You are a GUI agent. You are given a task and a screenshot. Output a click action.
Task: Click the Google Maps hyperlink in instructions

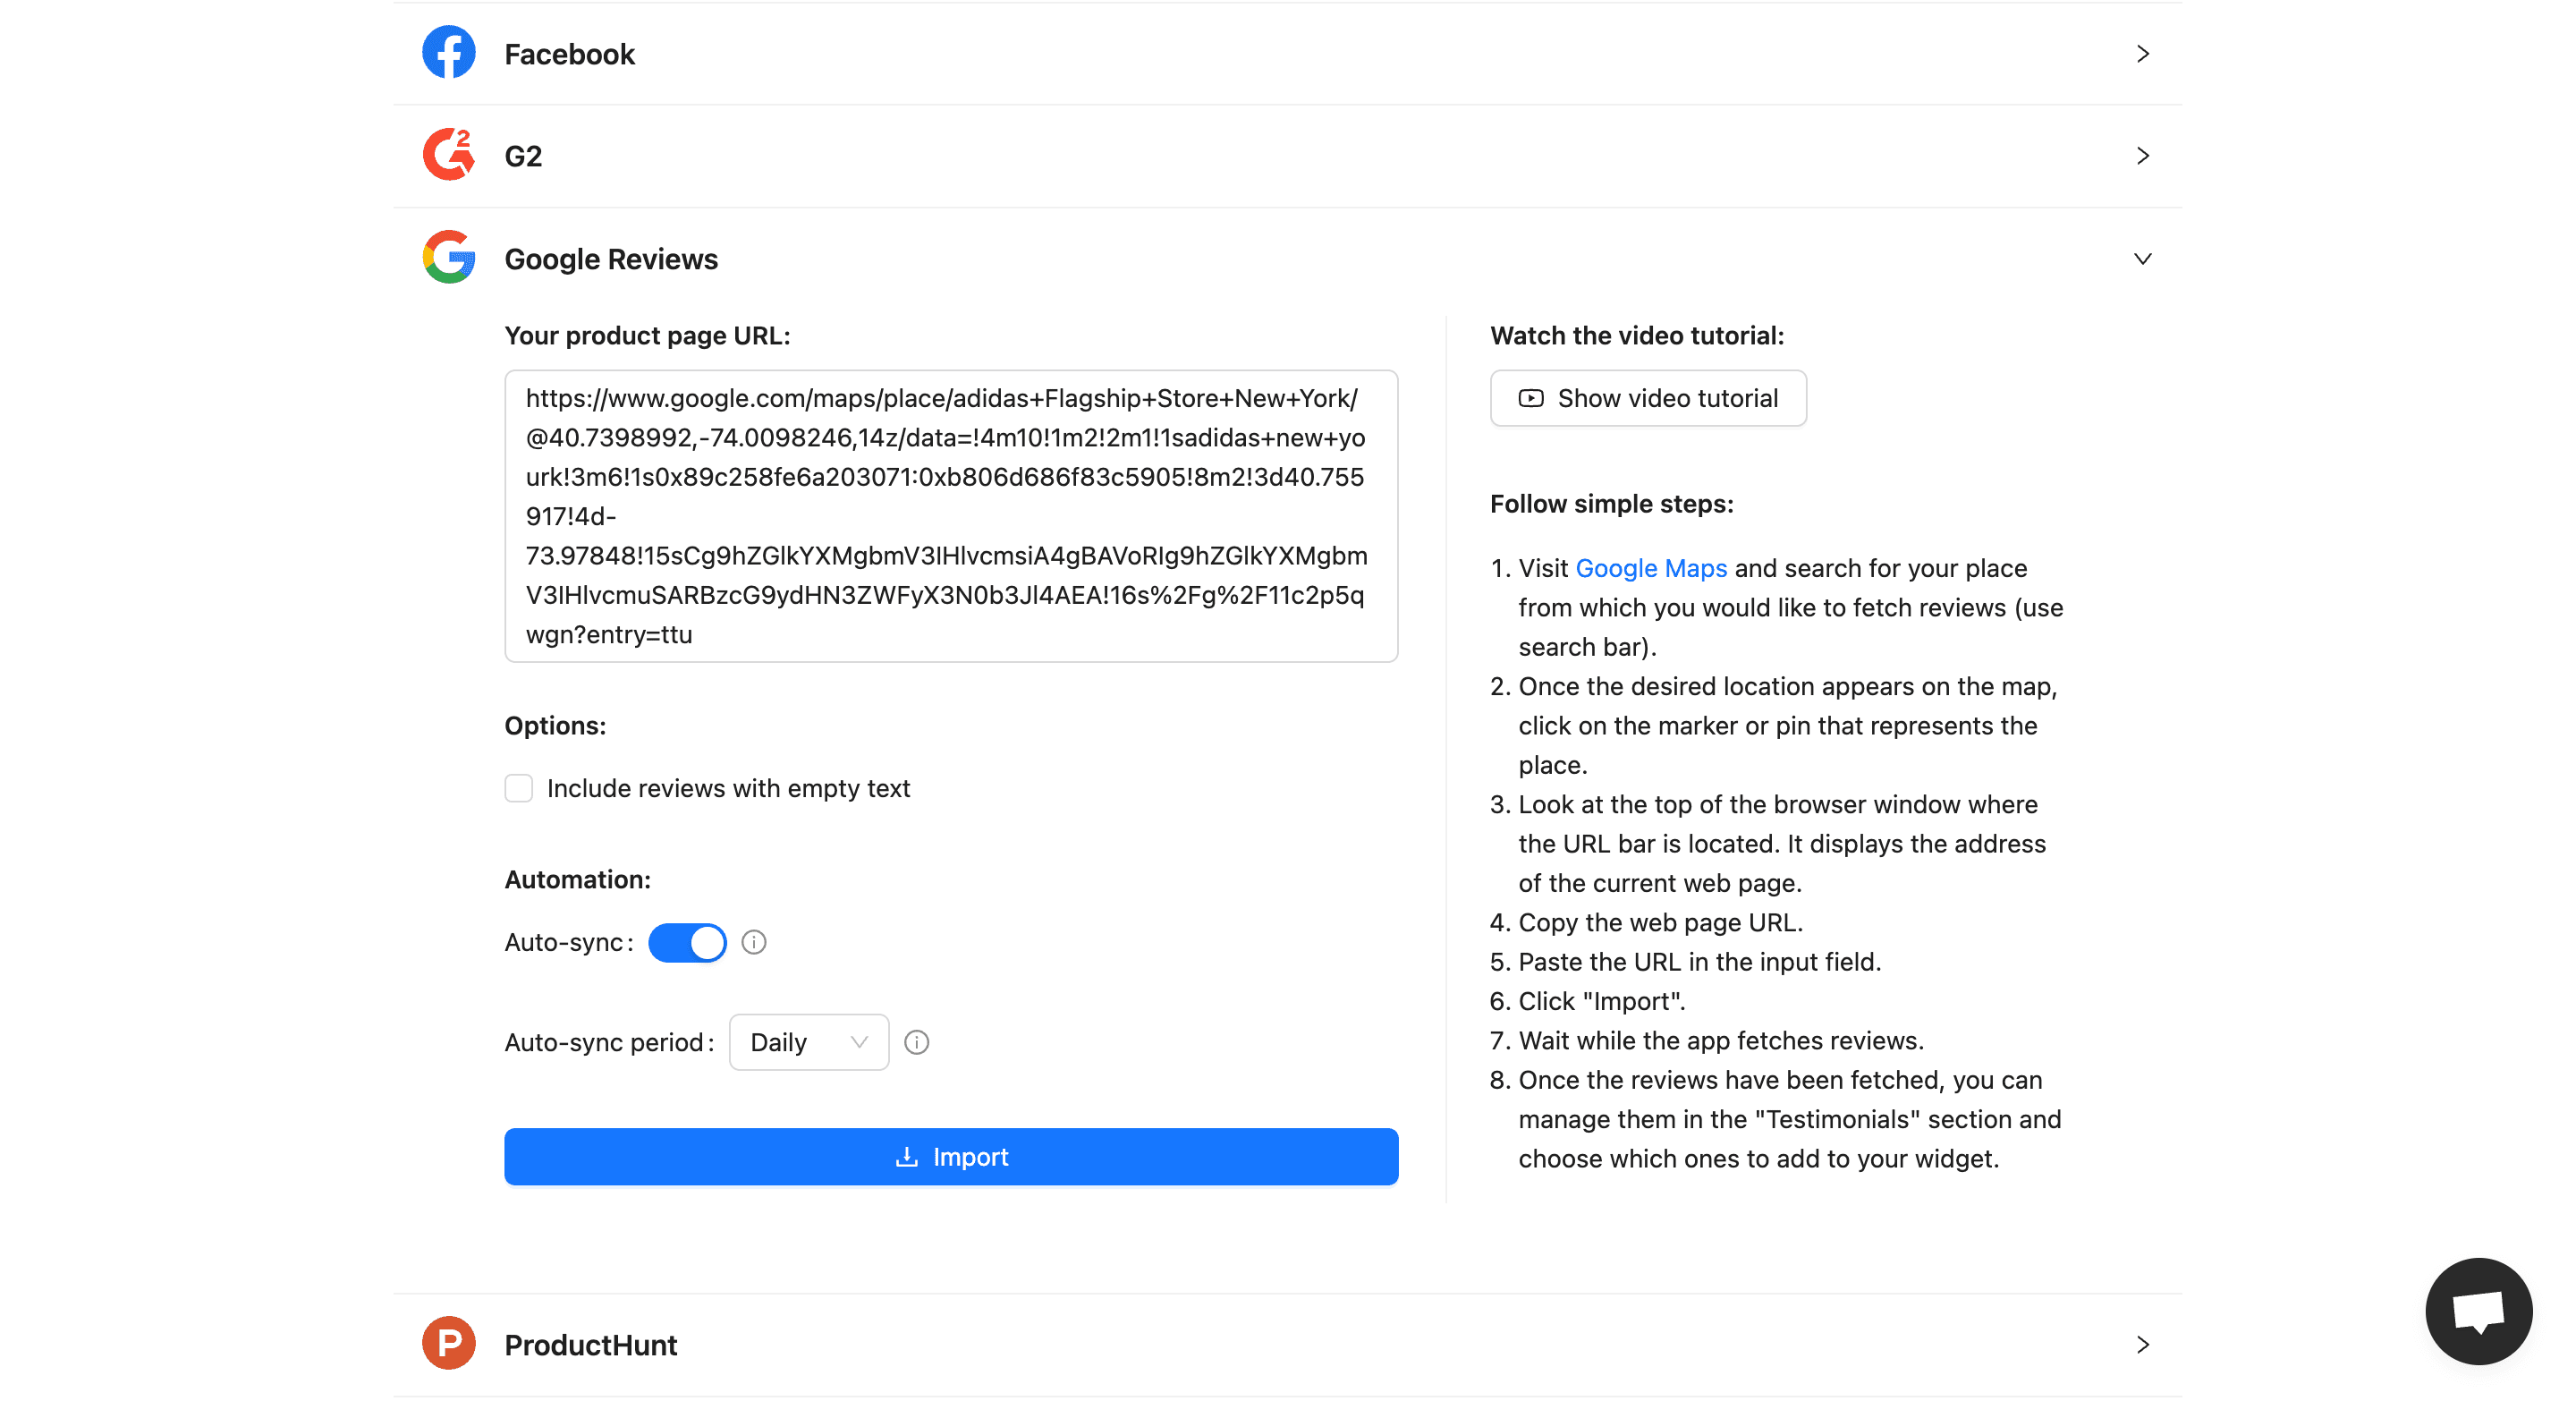[x=1648, y=567]
